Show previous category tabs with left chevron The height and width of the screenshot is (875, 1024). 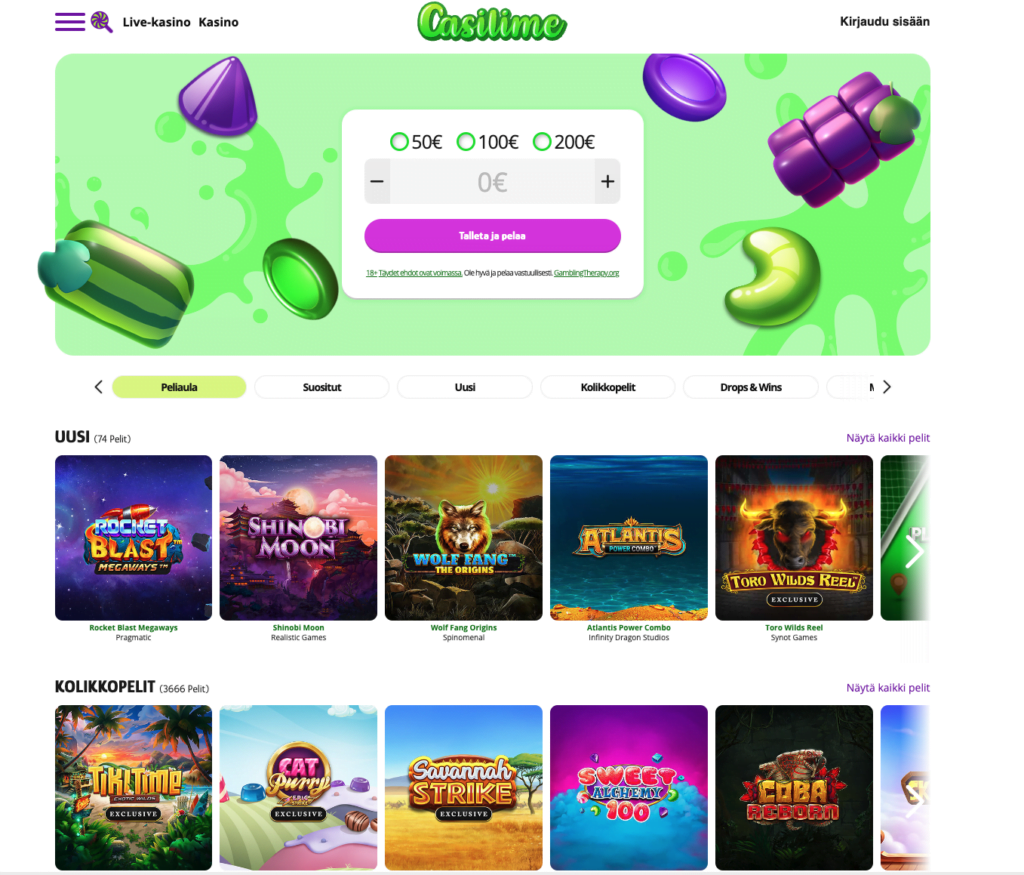tap(99, 387)
